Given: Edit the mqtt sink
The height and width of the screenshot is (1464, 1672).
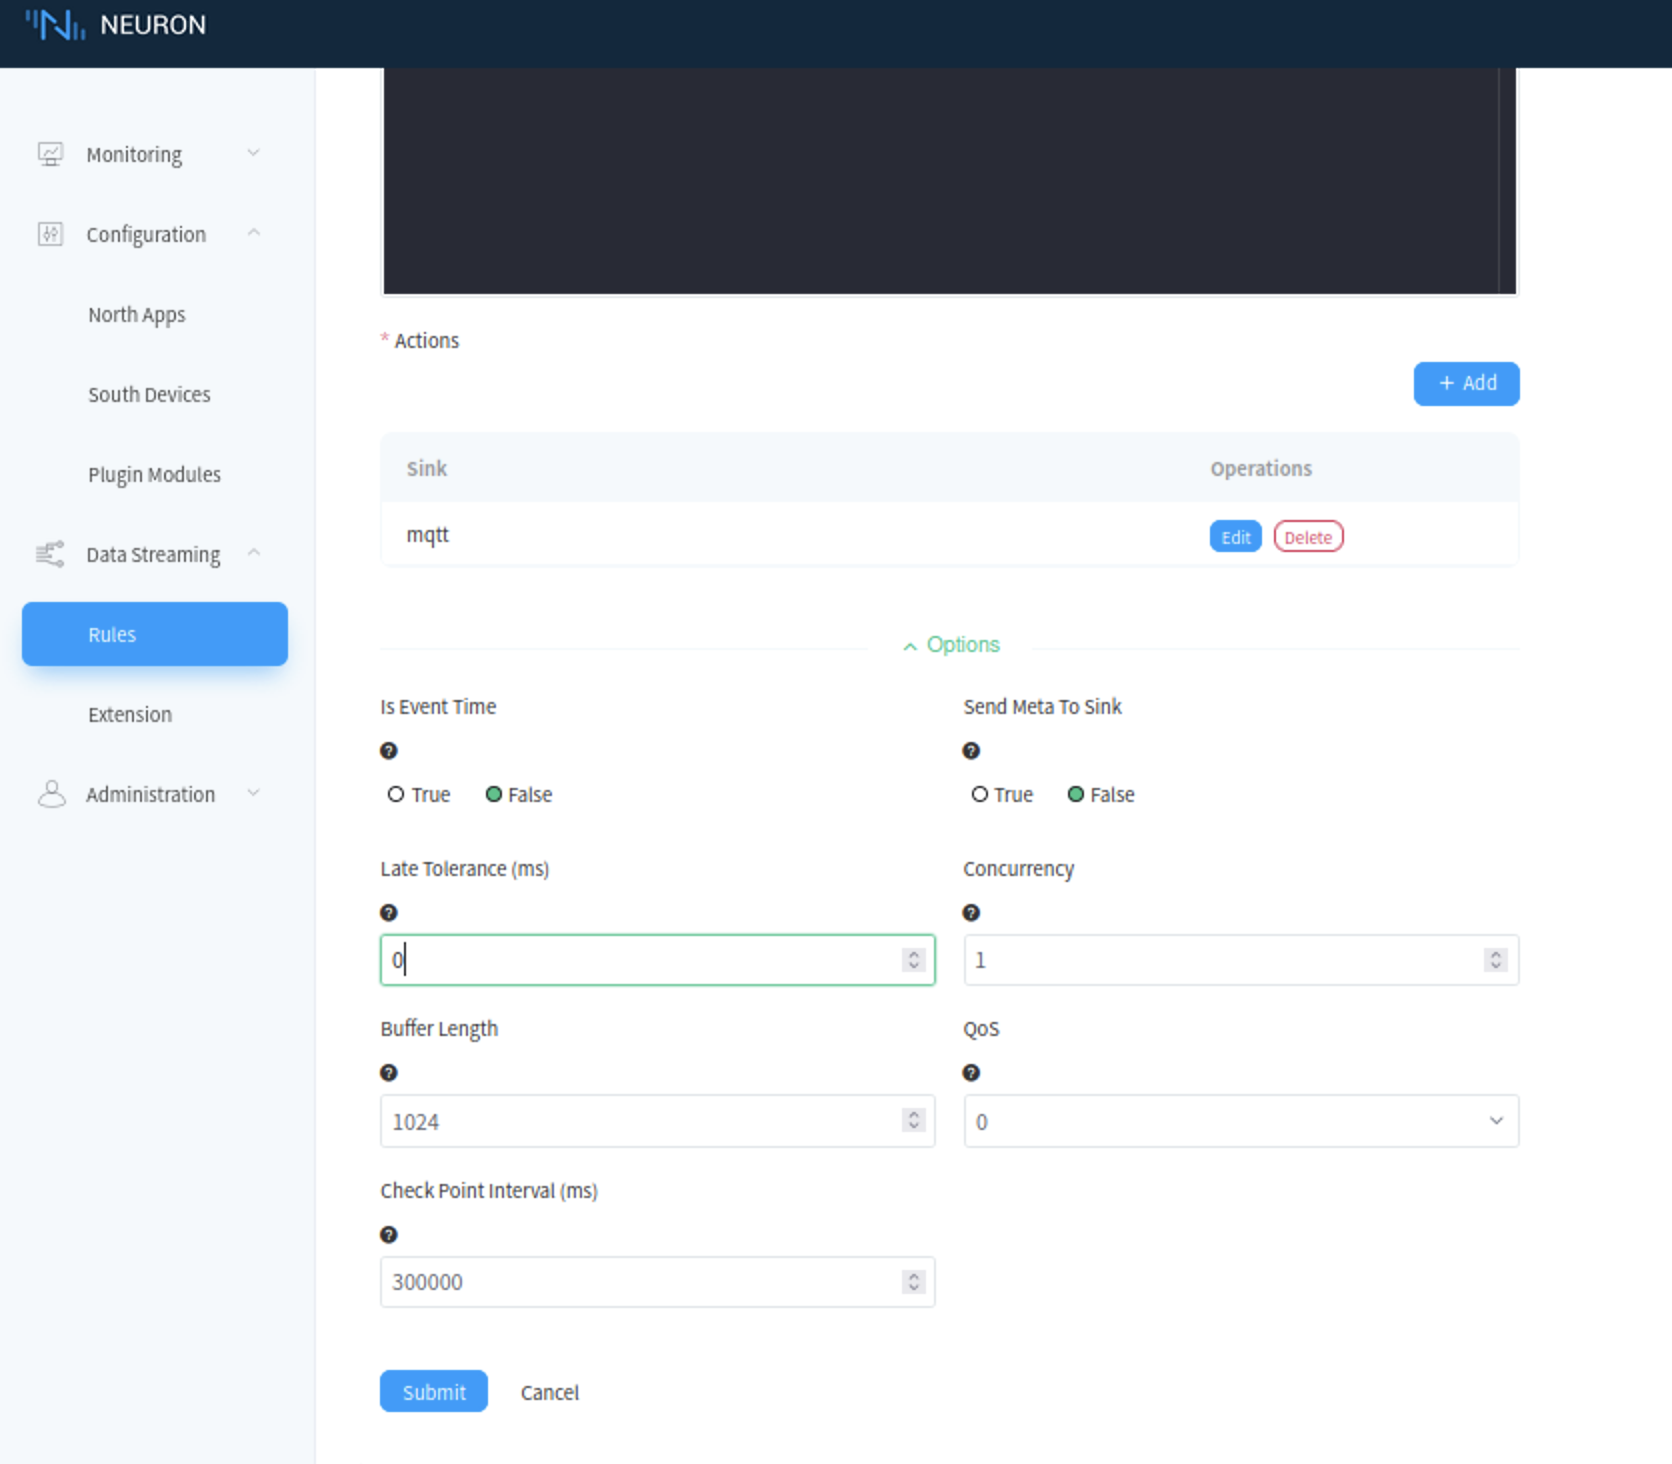Looking at the screenshot, I should 1236,537.
